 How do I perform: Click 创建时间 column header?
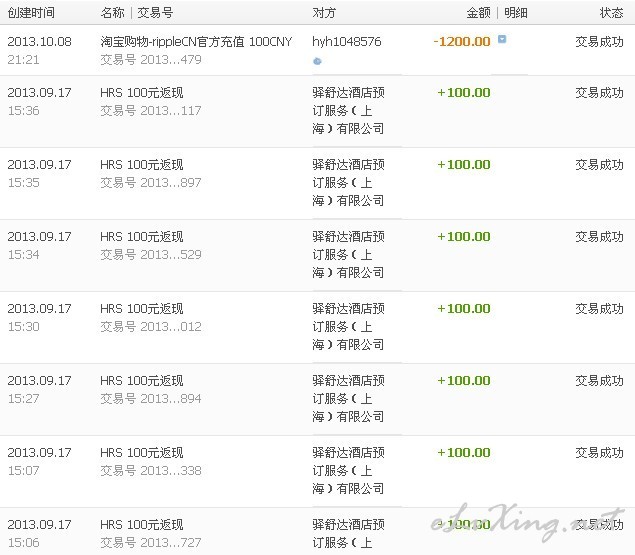pos(31,13)
